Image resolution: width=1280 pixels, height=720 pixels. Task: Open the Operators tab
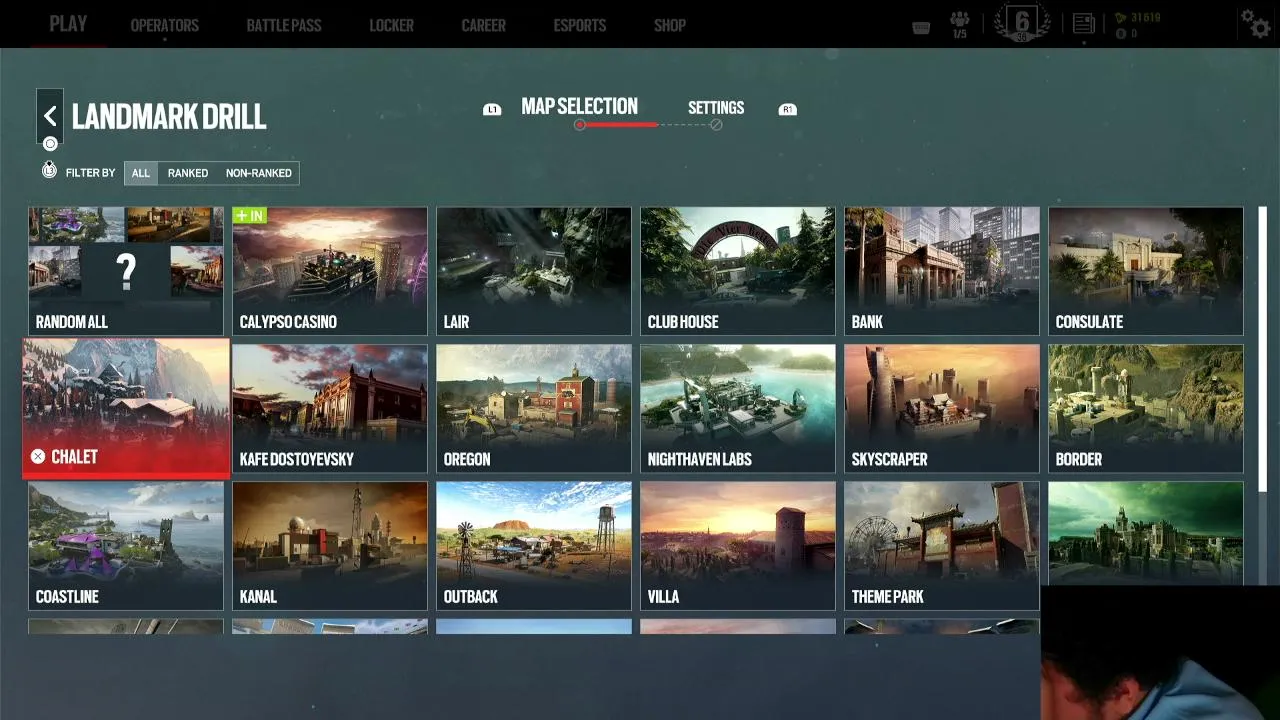pyautogui.click(x=165, y=26)
